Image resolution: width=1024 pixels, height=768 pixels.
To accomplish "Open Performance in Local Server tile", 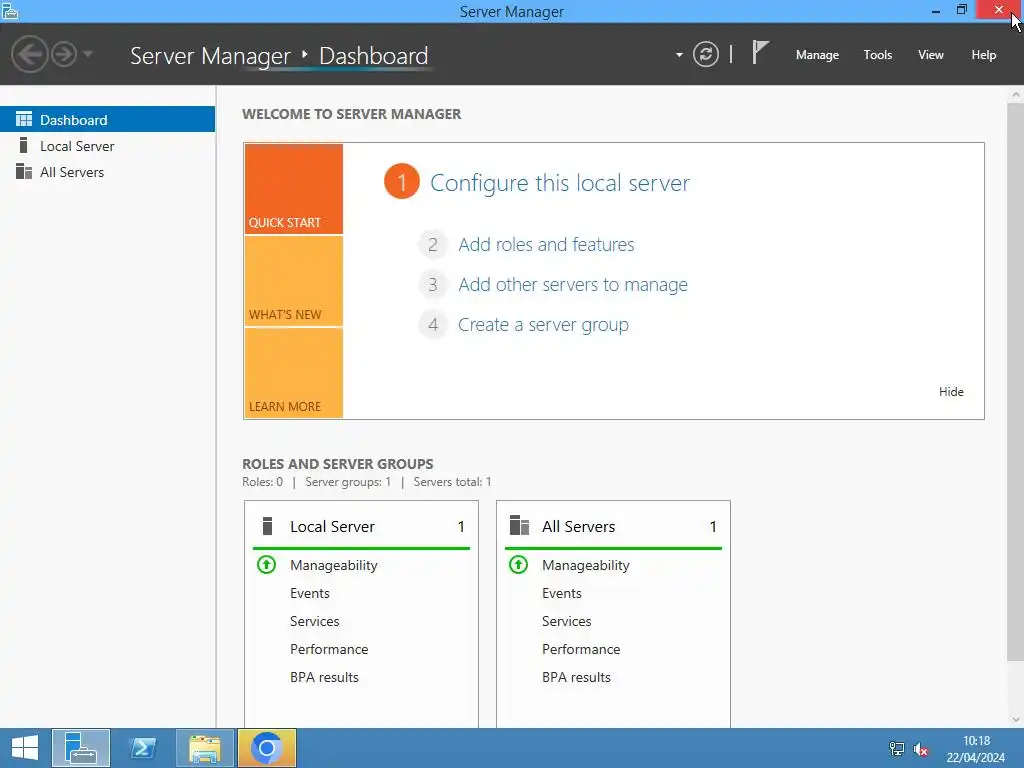I will (x=329, y=649).
